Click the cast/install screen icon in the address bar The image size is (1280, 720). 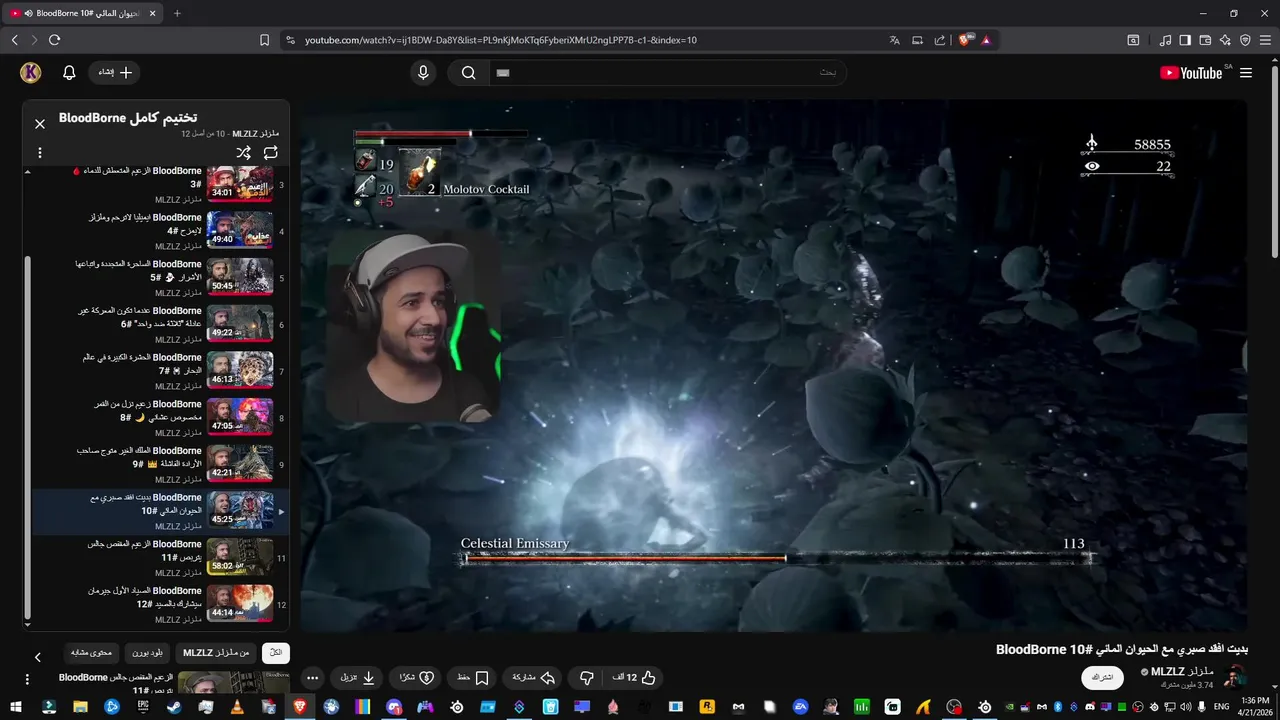click(917, 40)
